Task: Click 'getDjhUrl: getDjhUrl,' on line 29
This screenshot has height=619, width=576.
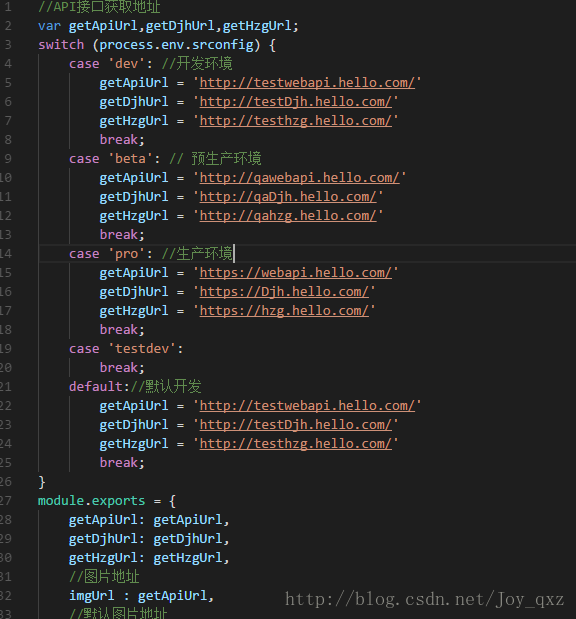Action: [x=149, y=539]
